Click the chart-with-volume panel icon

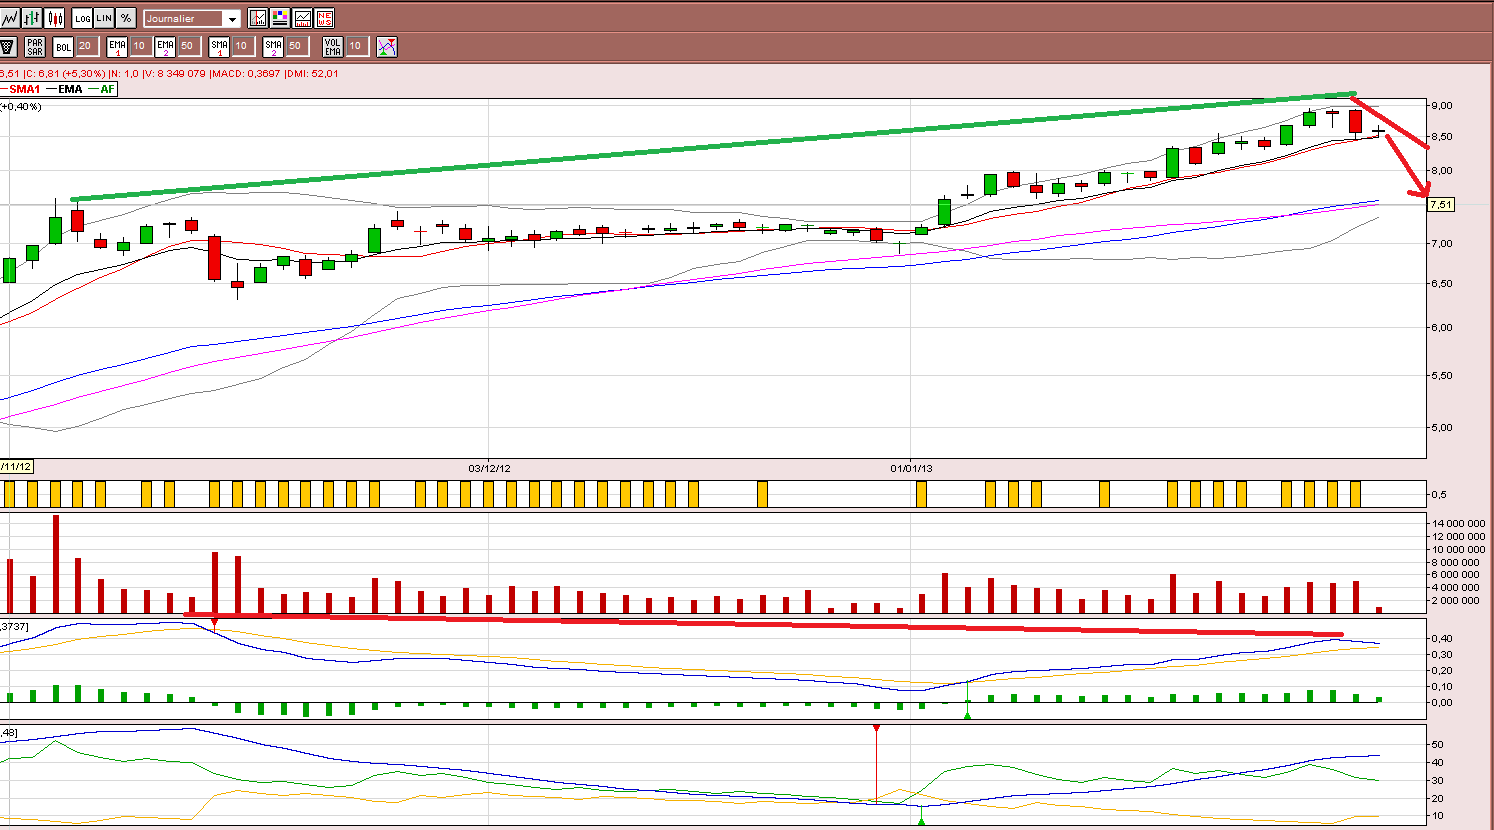tap(302, 18)
